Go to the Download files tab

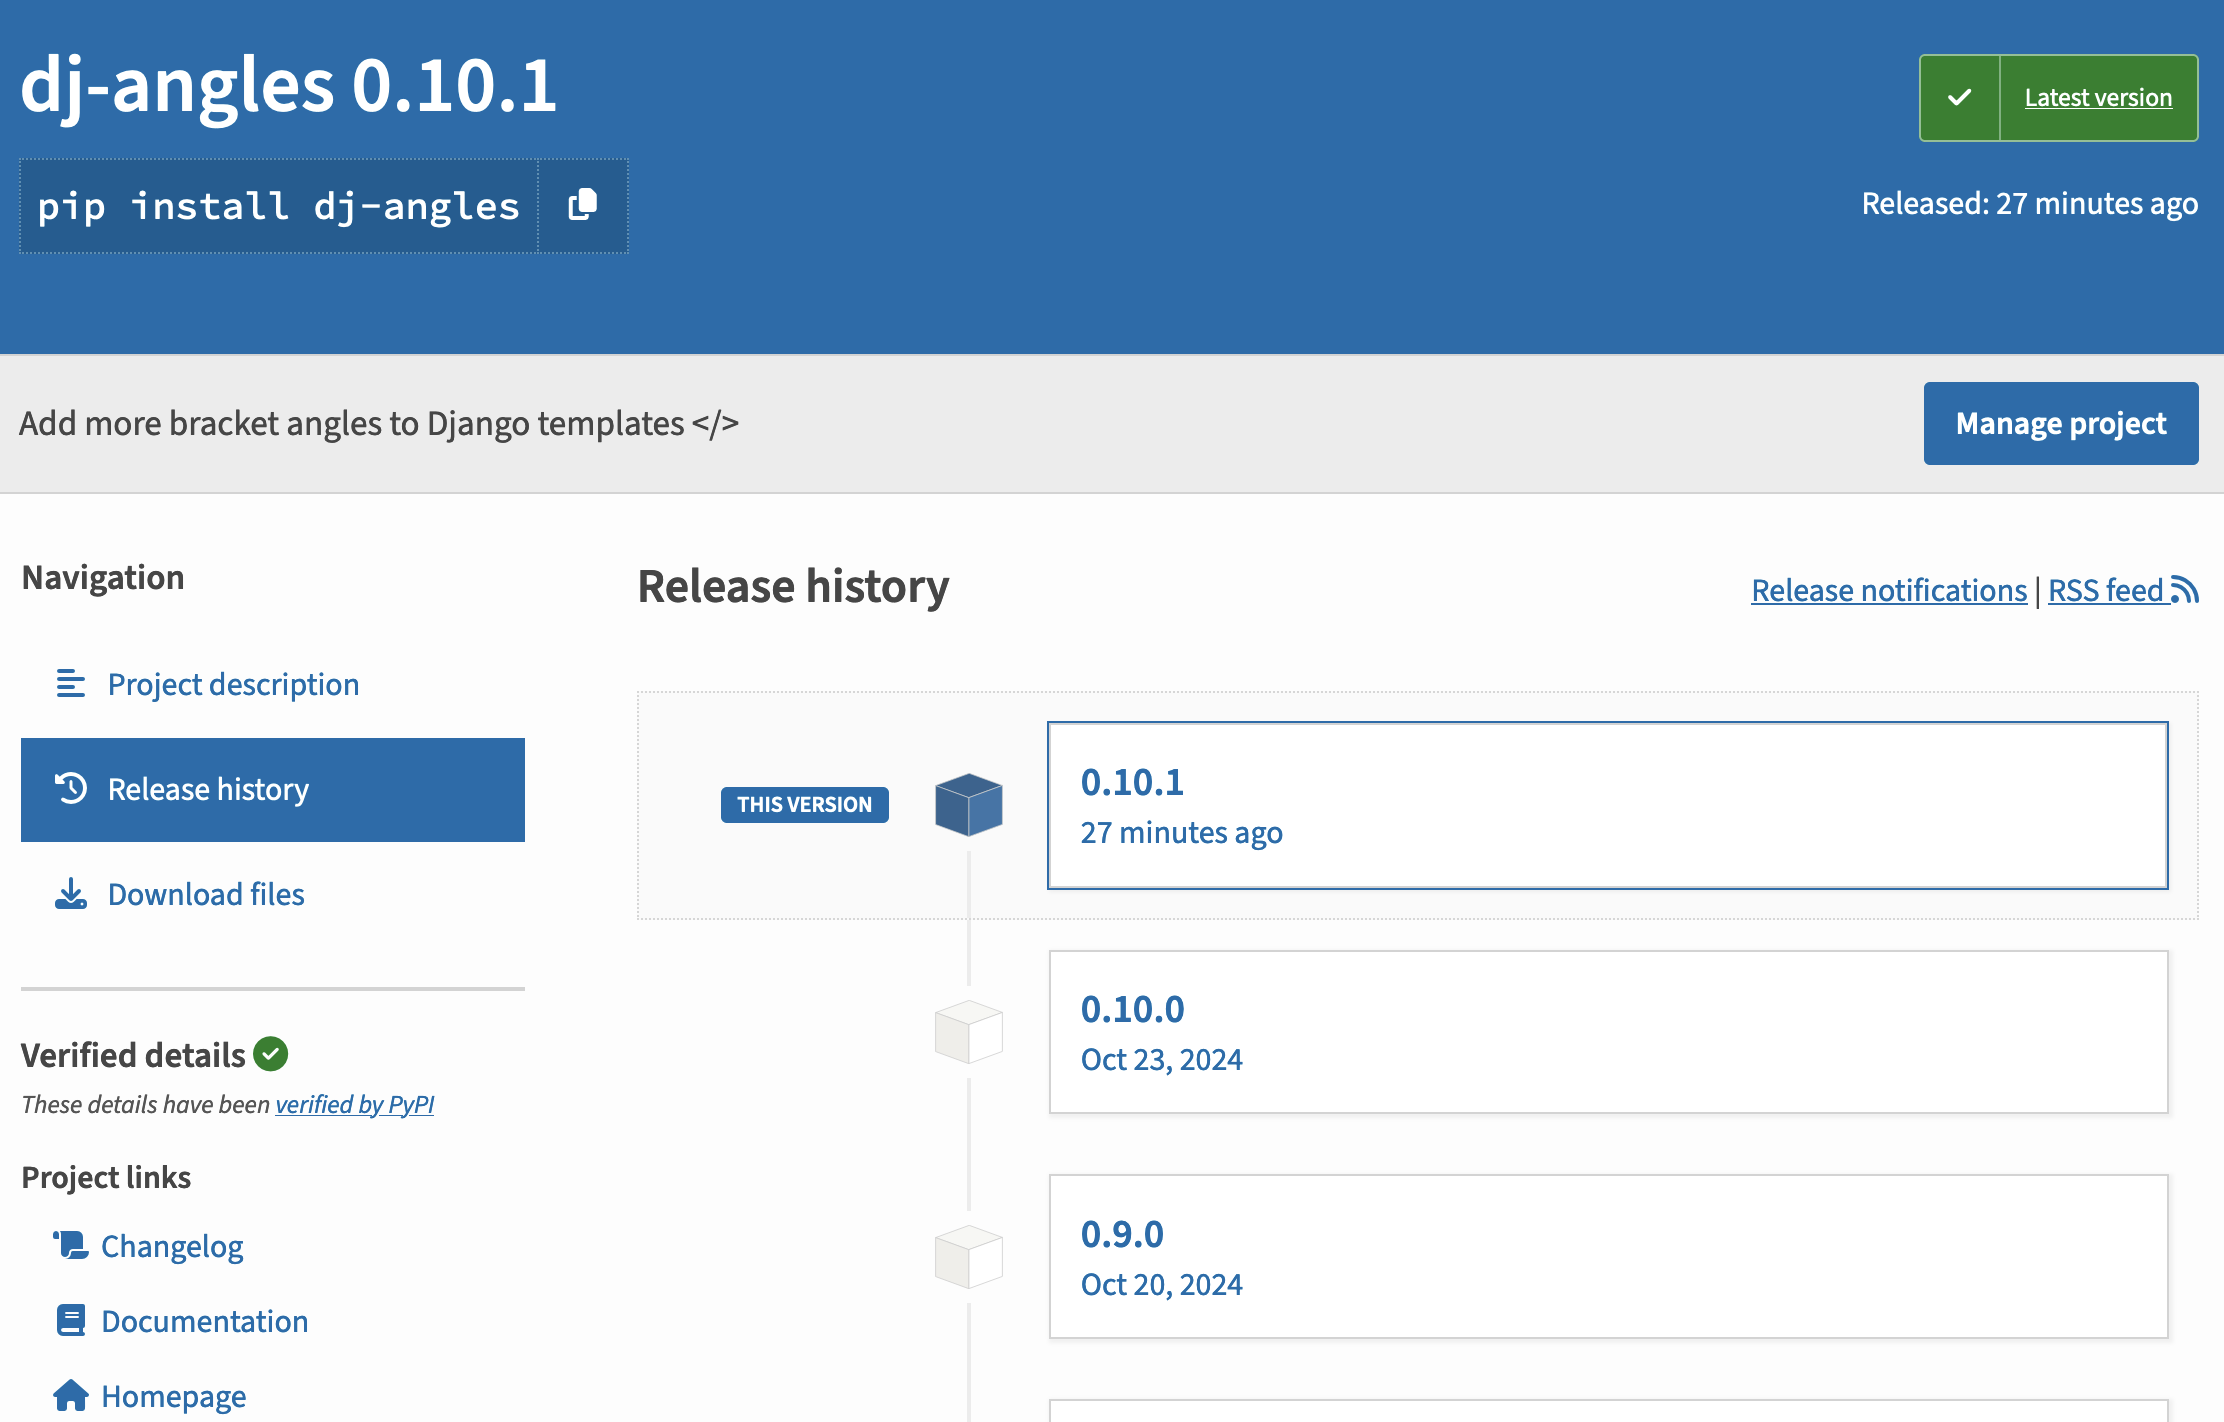205,895
